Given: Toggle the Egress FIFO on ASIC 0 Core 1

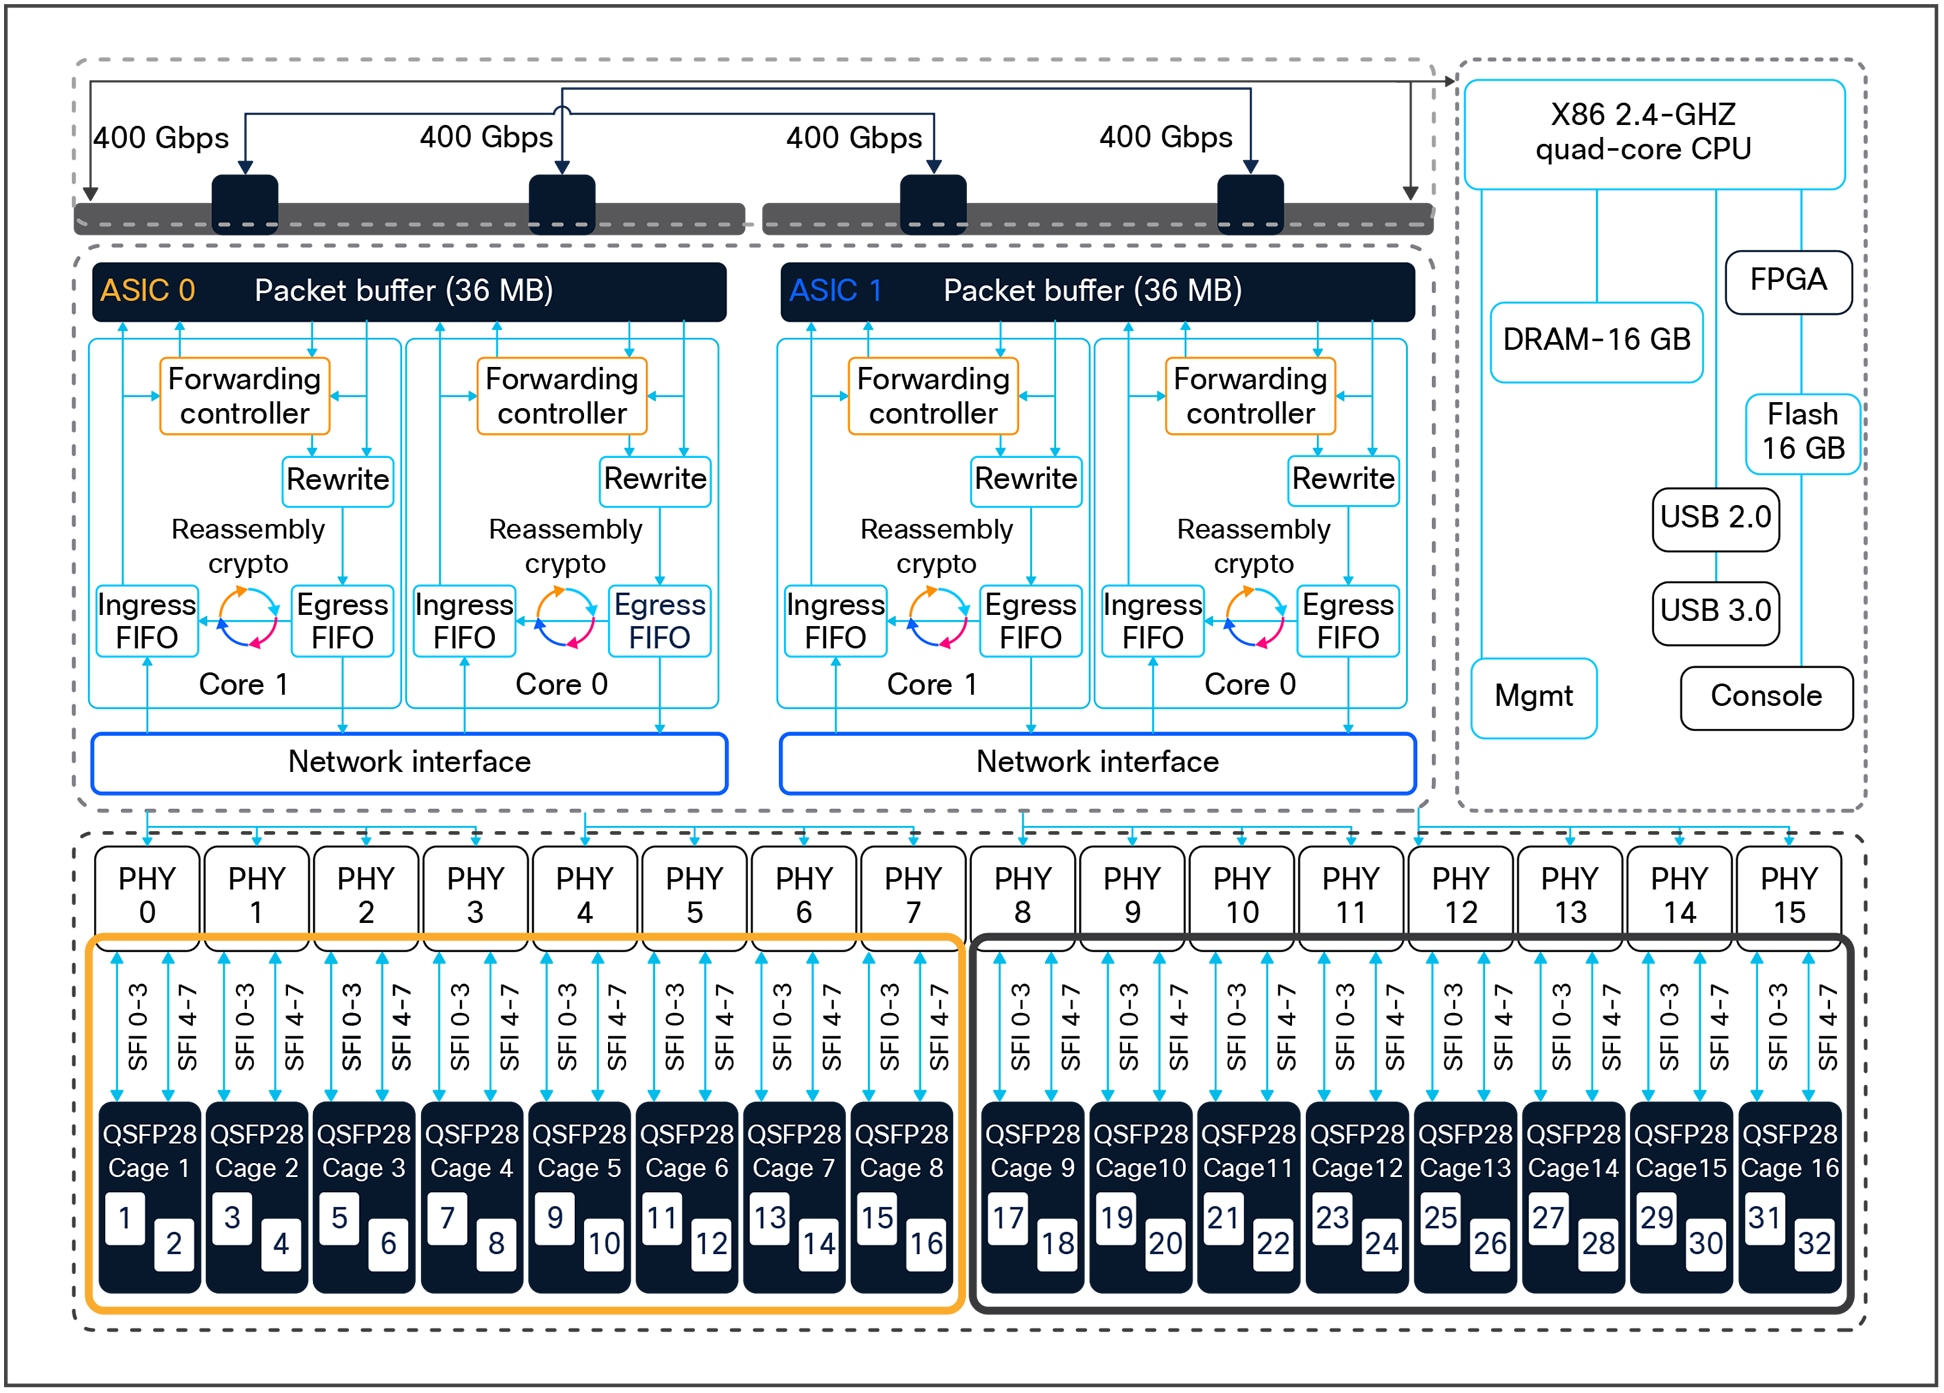Looking at the screenshot, I should tap(342, 619).
